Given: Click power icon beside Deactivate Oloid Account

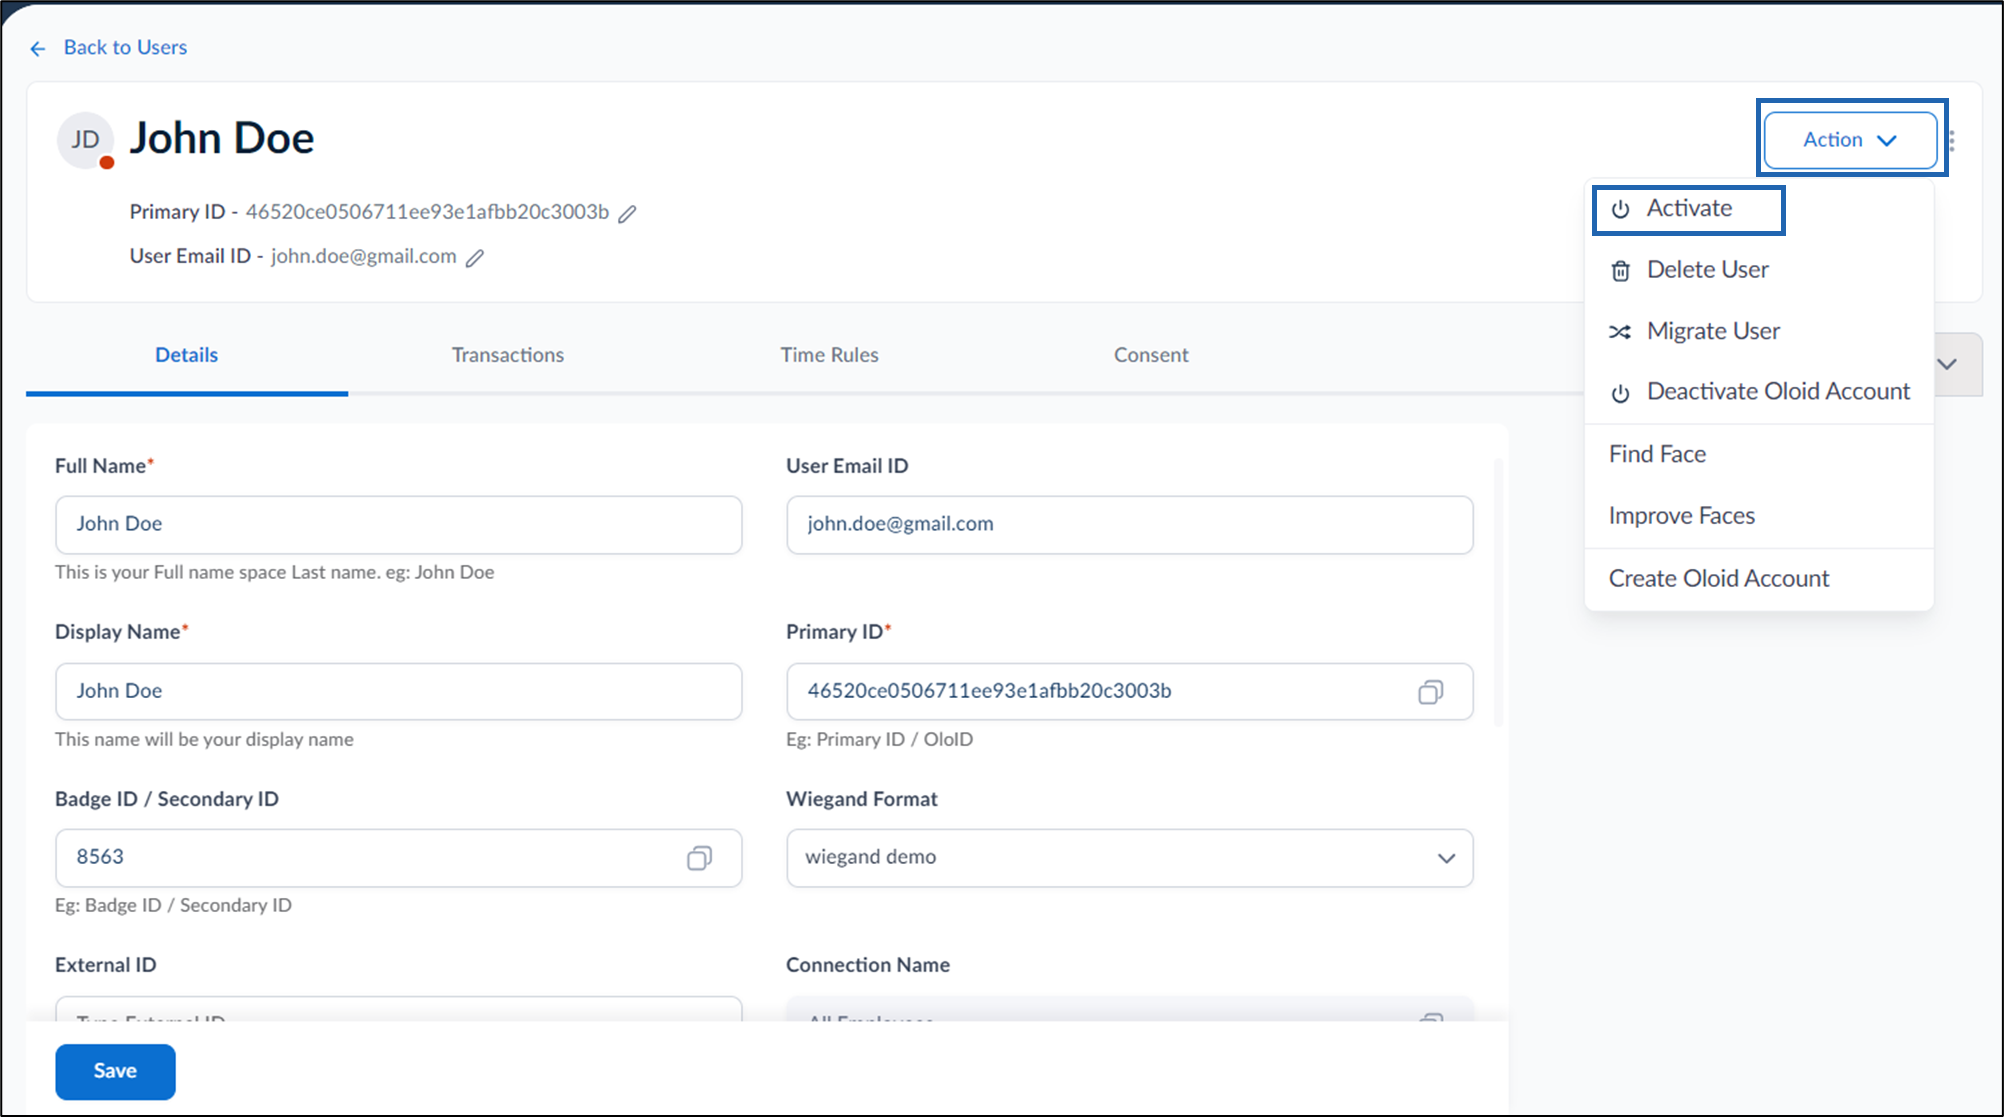Looking at the screenshot, I should 1620,393.
